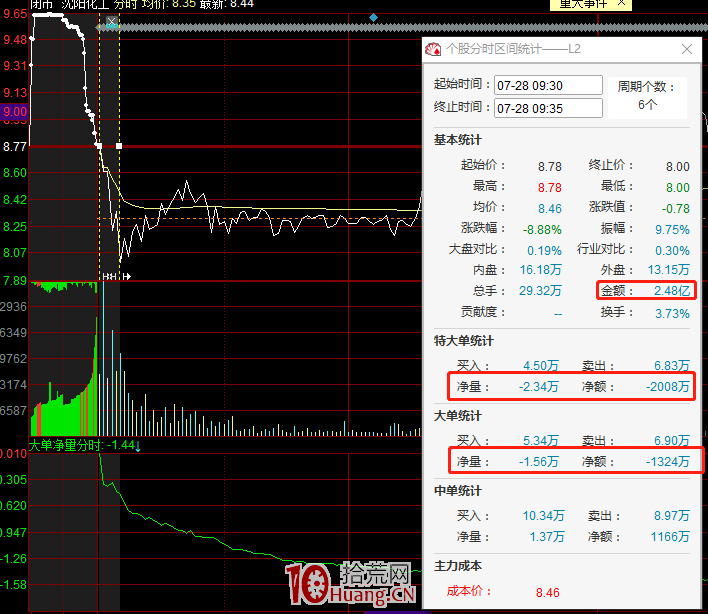Select the 大盘对比 value 0.19%
The width and height of the screenshot is (708, 614).
(544, 251)
